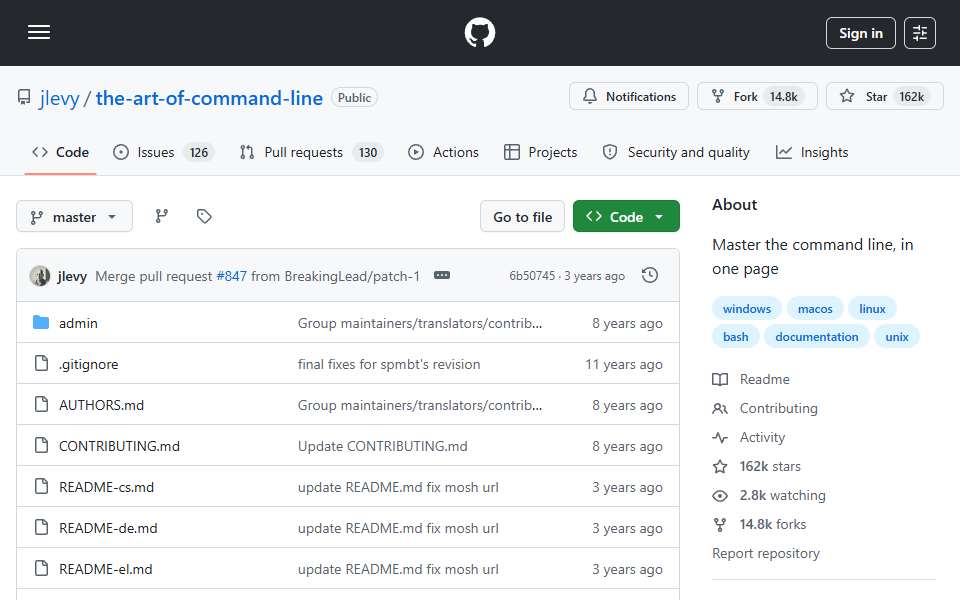Open the admin row 'Group maintainers' commit message
The image size is (960, 600).
pyautogui.click(x=420, y=323)
